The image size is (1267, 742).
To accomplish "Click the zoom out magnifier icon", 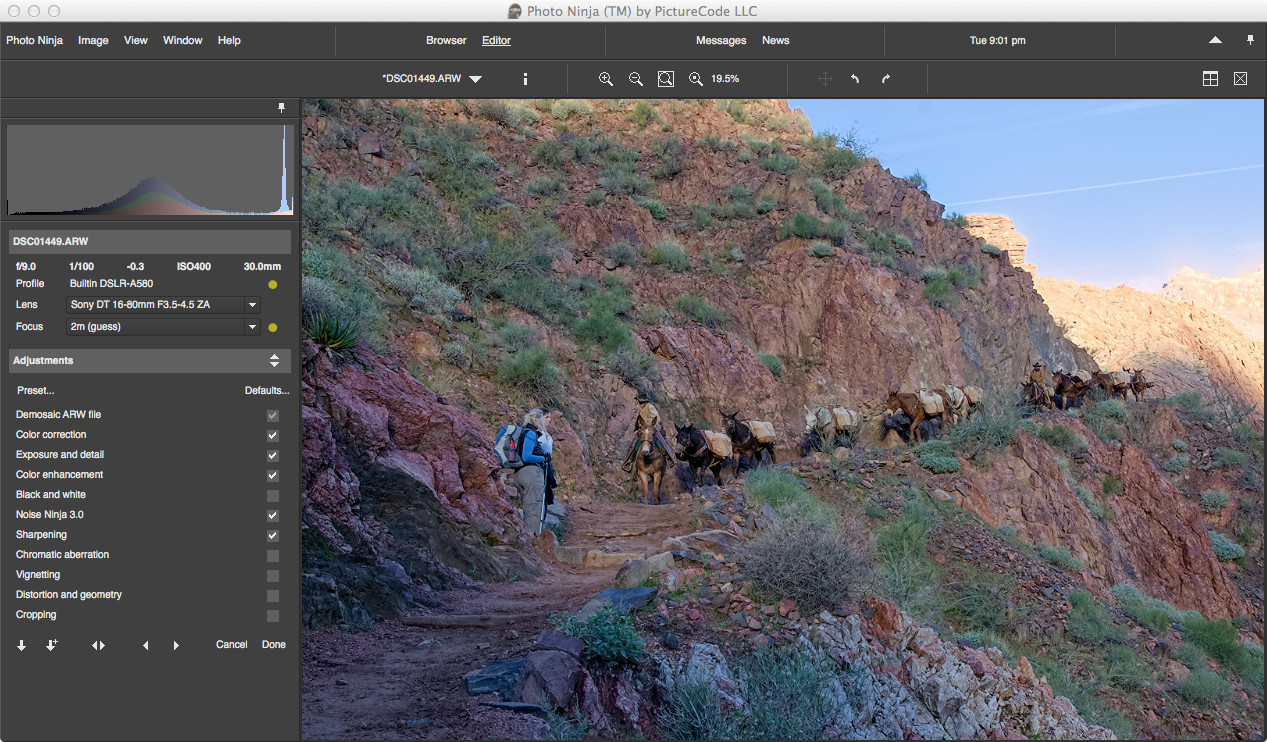I will pos(635,79).
